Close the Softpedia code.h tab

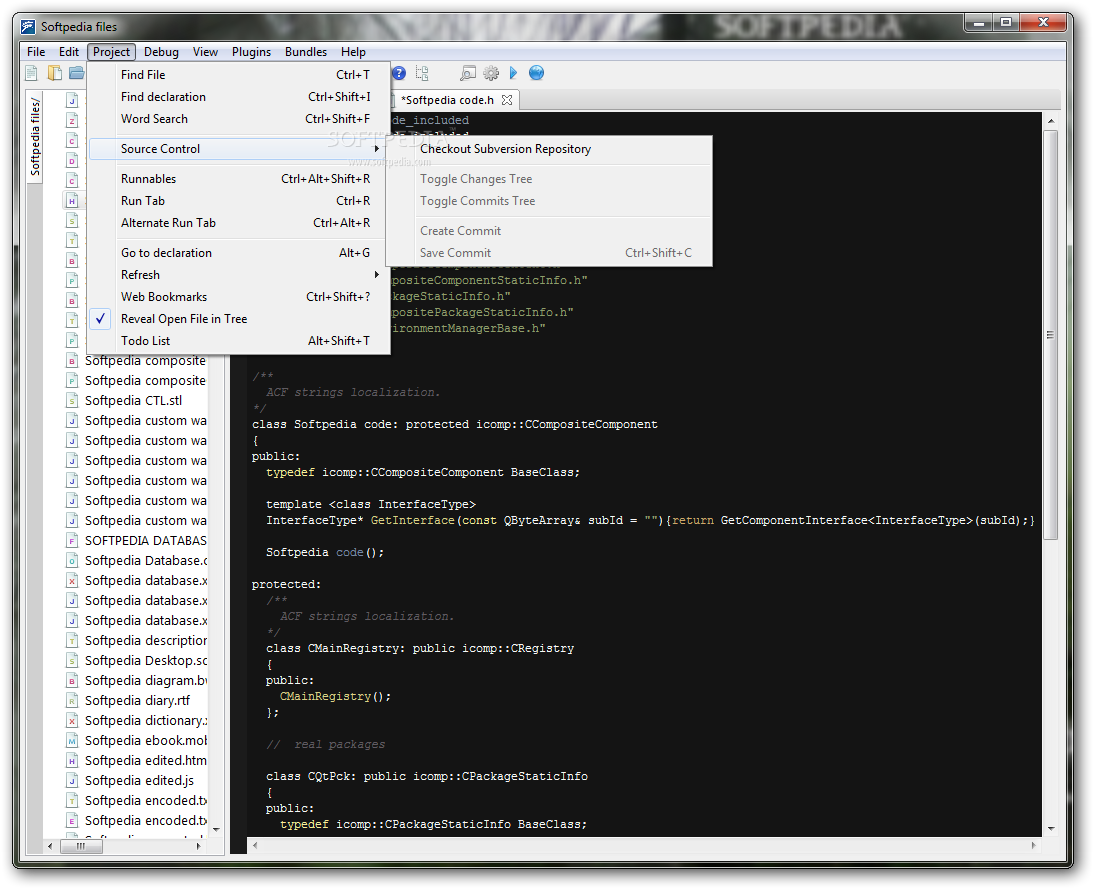(507, 100)
